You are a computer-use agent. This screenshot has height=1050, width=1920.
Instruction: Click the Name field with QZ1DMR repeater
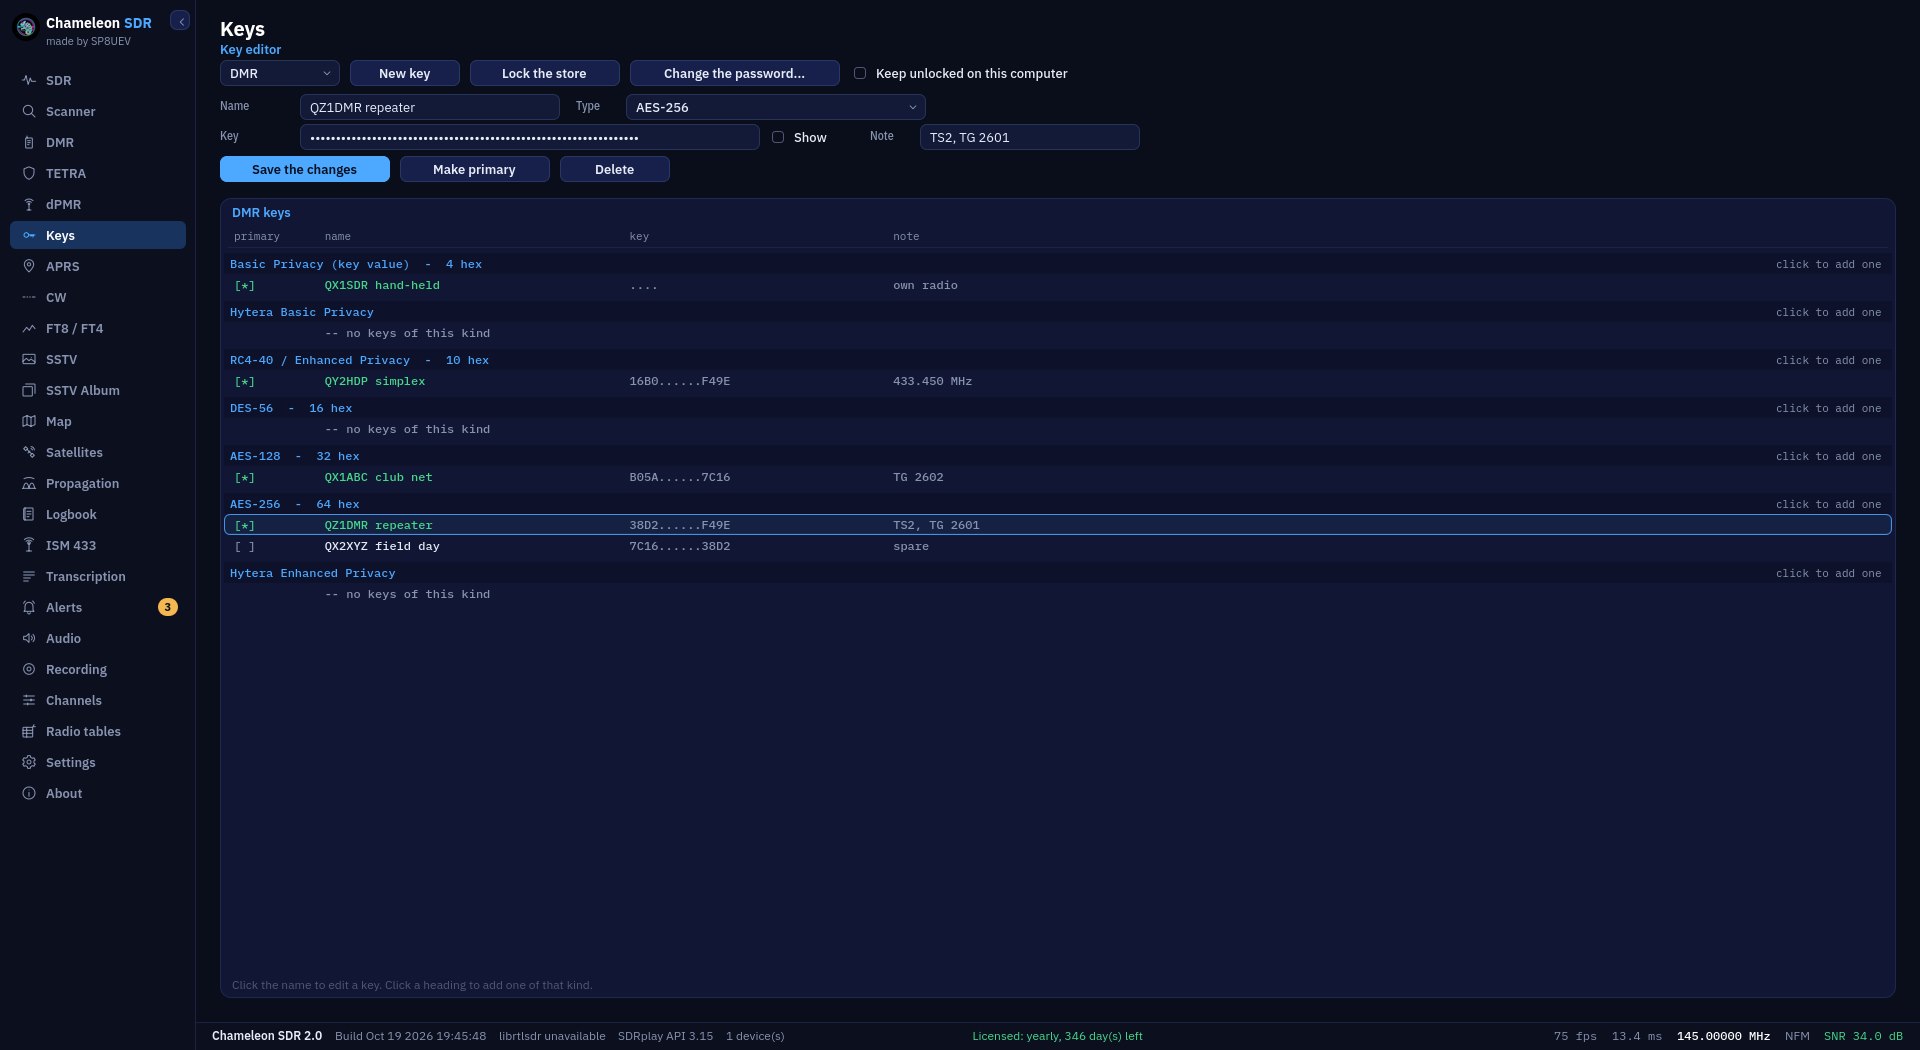click(430, 107)
